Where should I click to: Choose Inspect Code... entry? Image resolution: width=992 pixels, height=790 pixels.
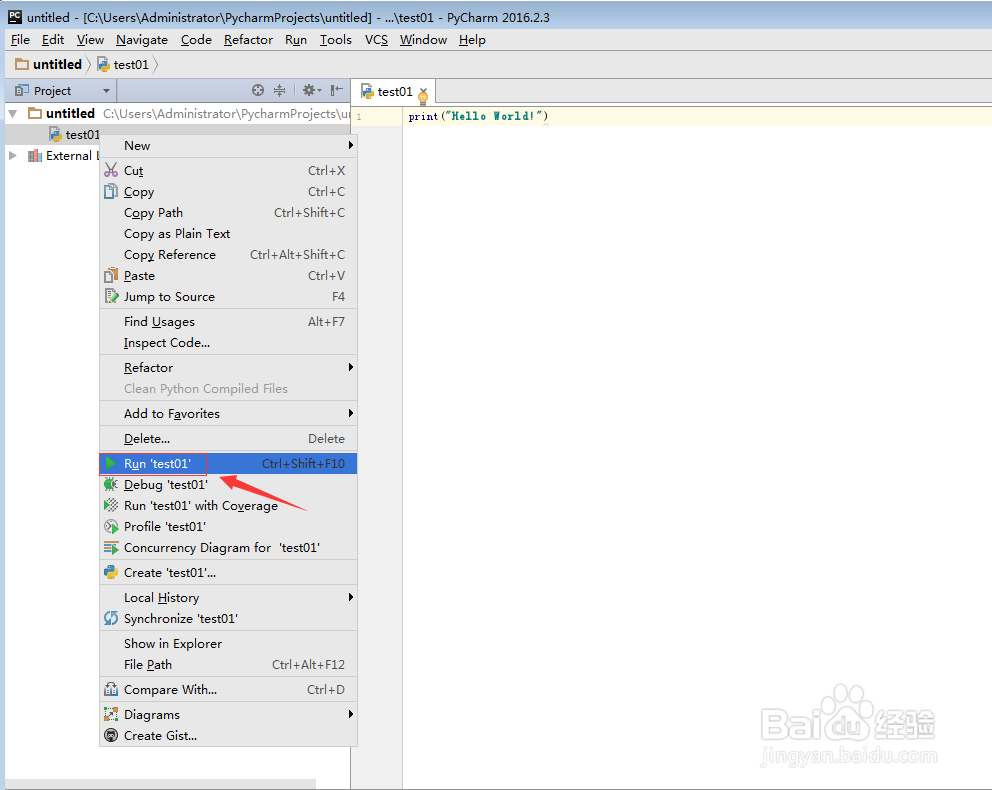coord(228,342)
